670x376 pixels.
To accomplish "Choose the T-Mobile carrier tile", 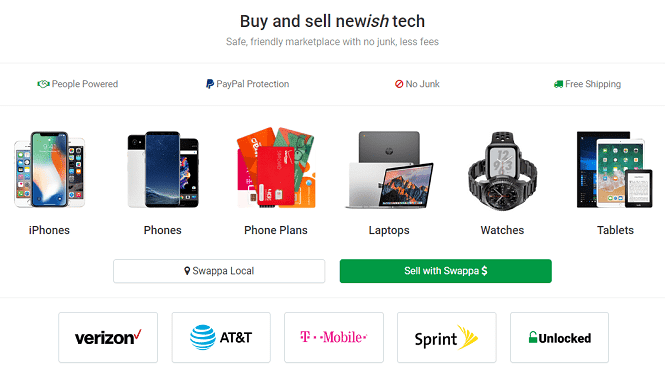I will tap(334, 338).
